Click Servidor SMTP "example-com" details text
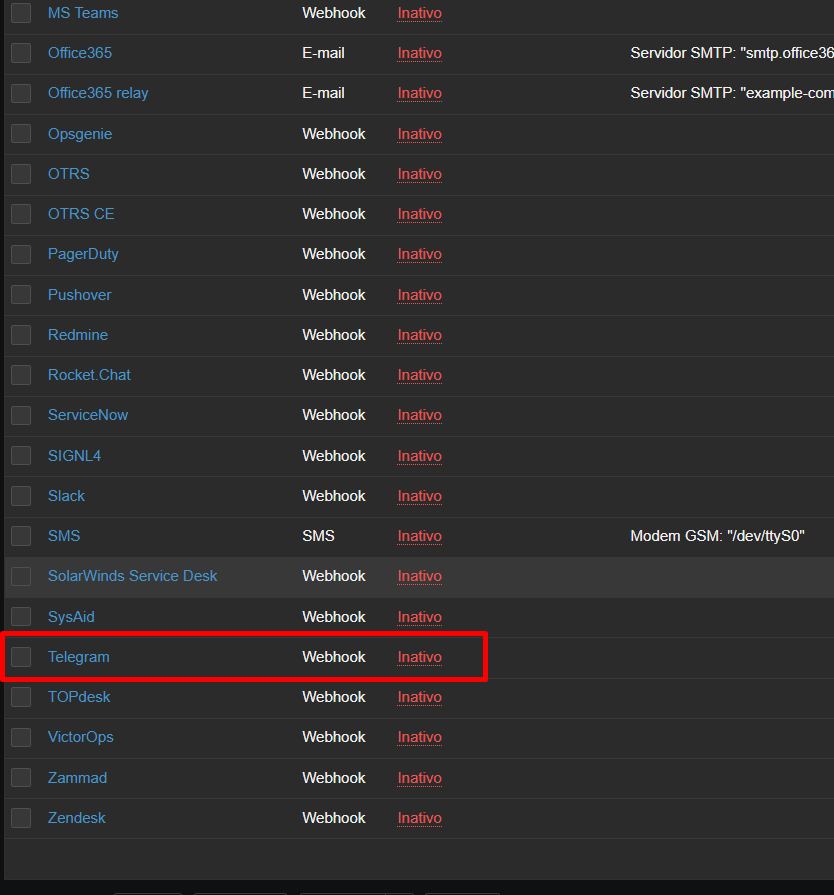 coord(732,93)
